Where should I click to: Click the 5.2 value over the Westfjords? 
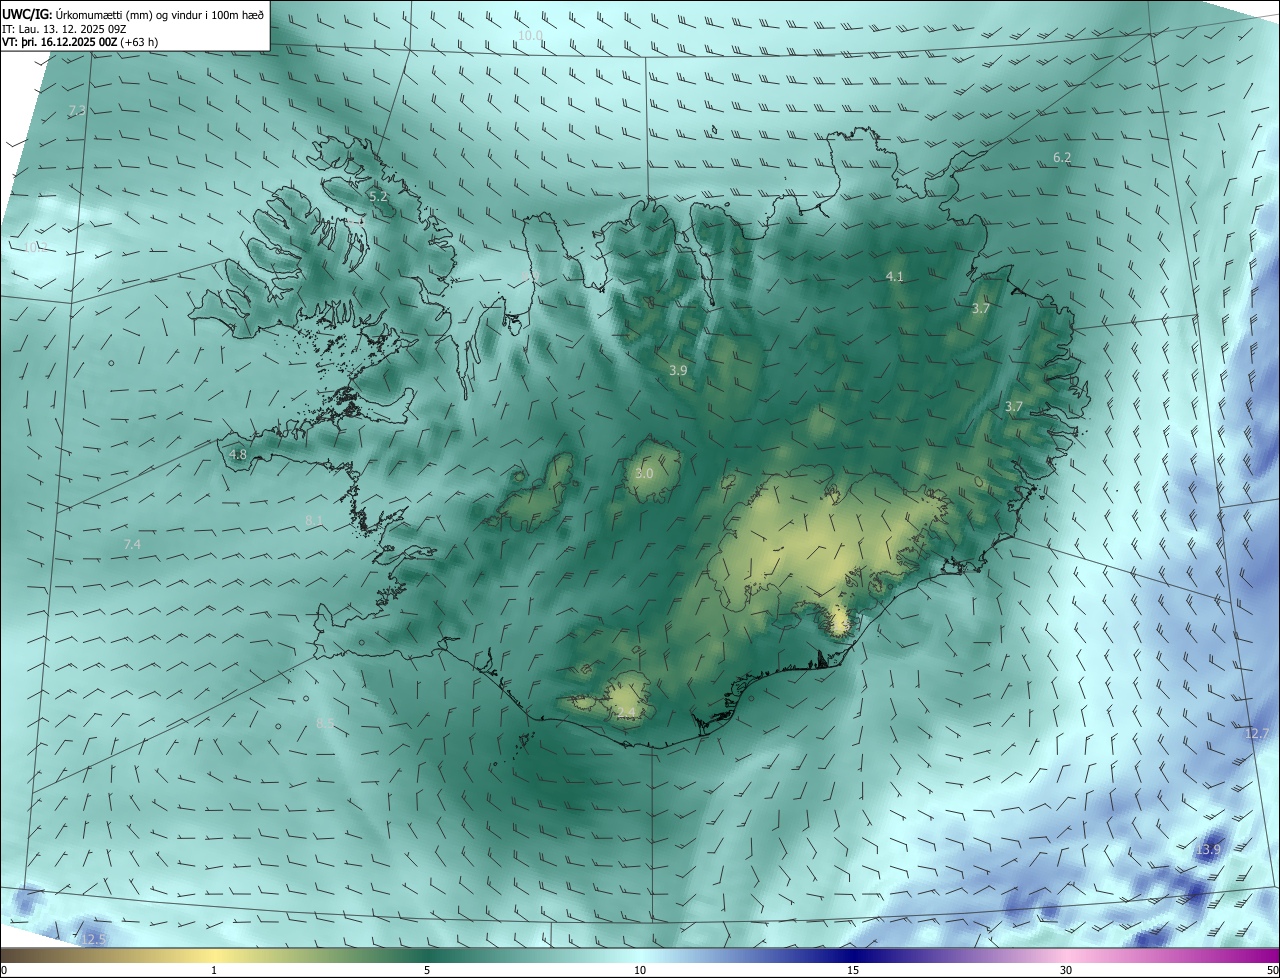[378, 197]
